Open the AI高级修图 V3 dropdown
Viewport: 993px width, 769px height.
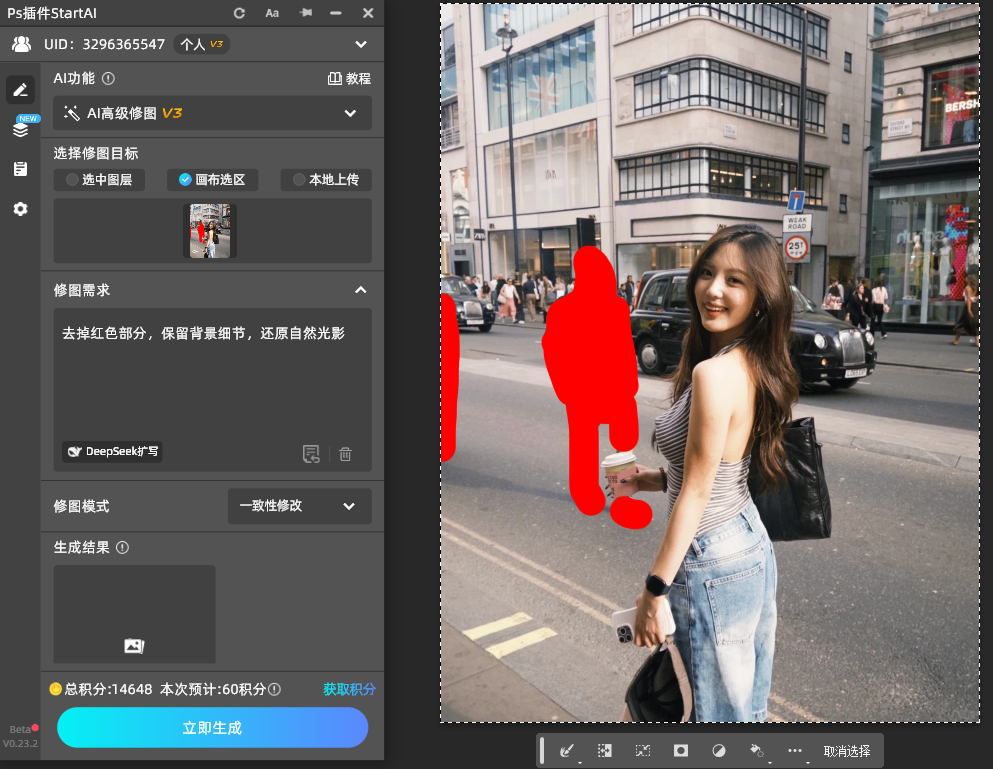click(211, 113)
